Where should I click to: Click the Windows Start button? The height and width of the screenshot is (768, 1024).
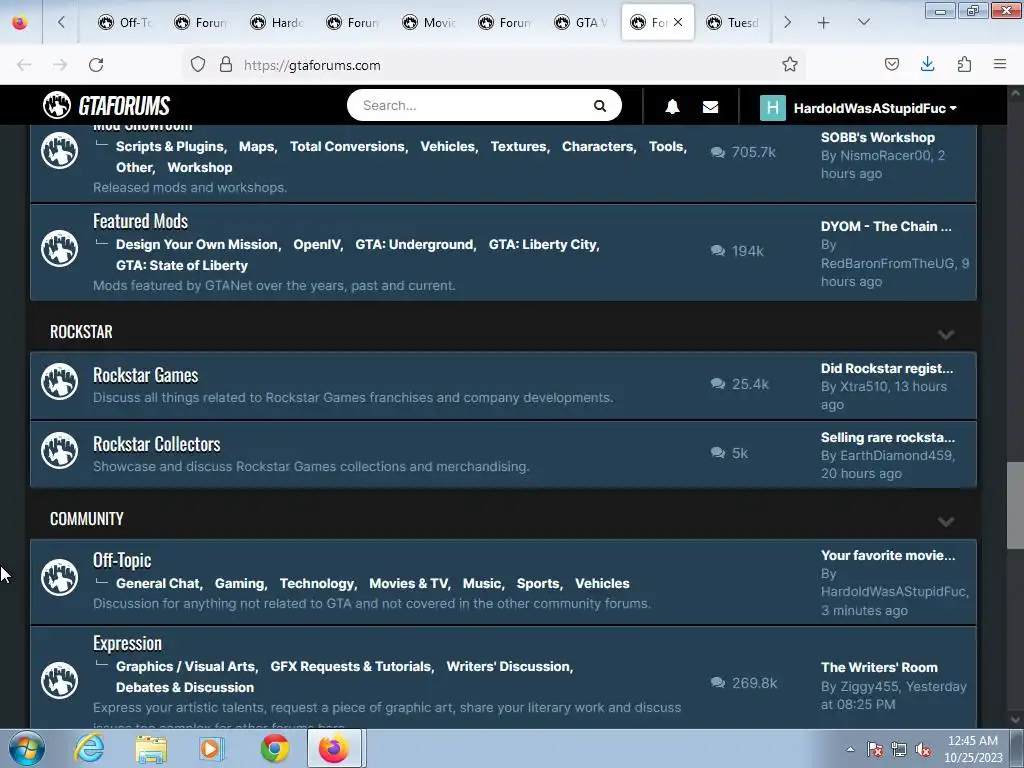(27, 748)
